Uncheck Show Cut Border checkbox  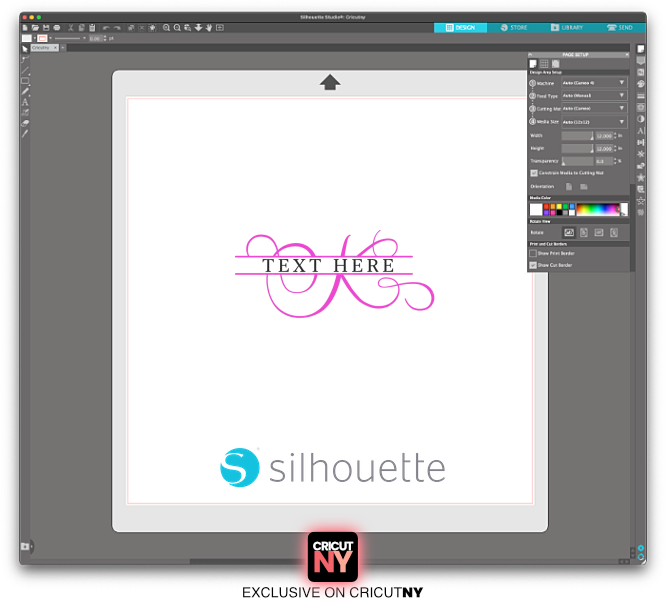[533, 265]
